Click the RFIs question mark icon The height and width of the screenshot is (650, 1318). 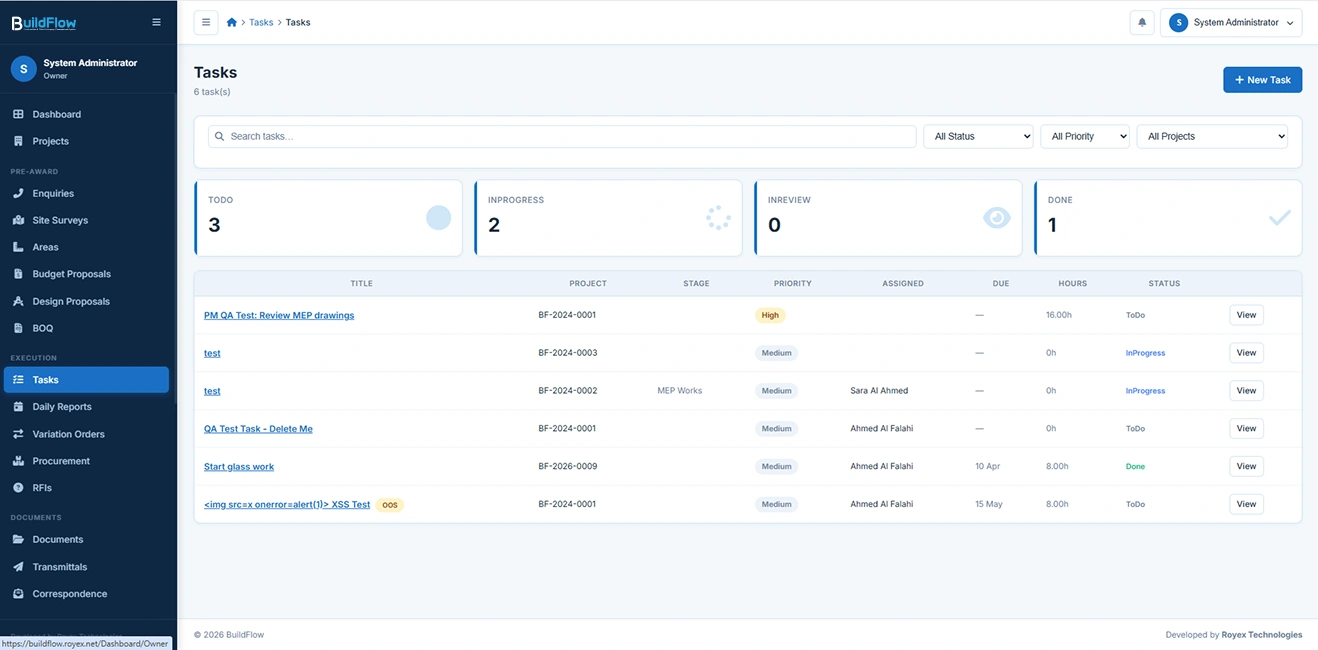18,488
